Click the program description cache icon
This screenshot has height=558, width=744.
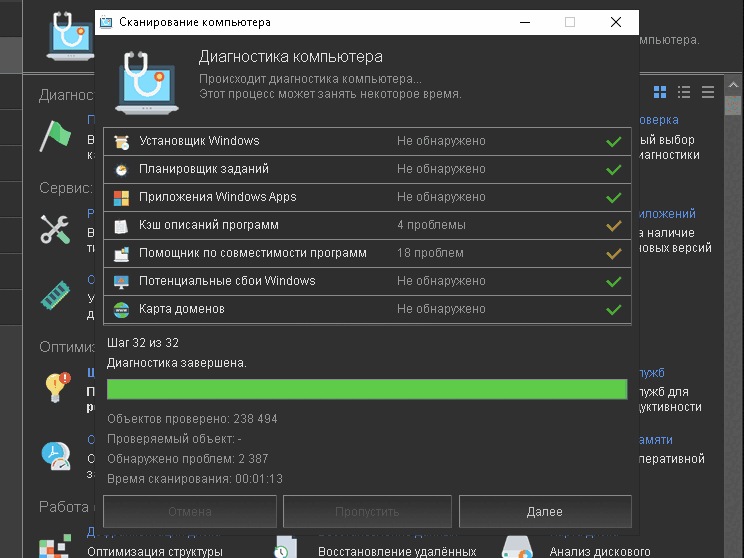tap(121, 225)
